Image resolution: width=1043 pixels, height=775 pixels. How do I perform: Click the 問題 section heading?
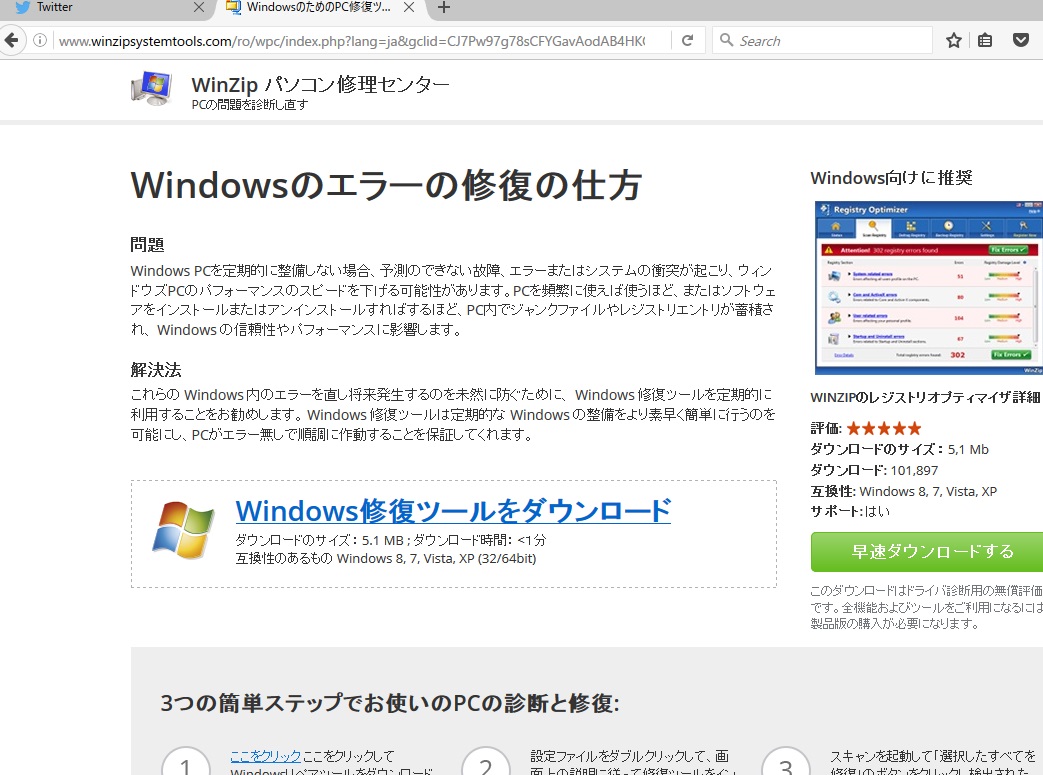tap(148, 245)
